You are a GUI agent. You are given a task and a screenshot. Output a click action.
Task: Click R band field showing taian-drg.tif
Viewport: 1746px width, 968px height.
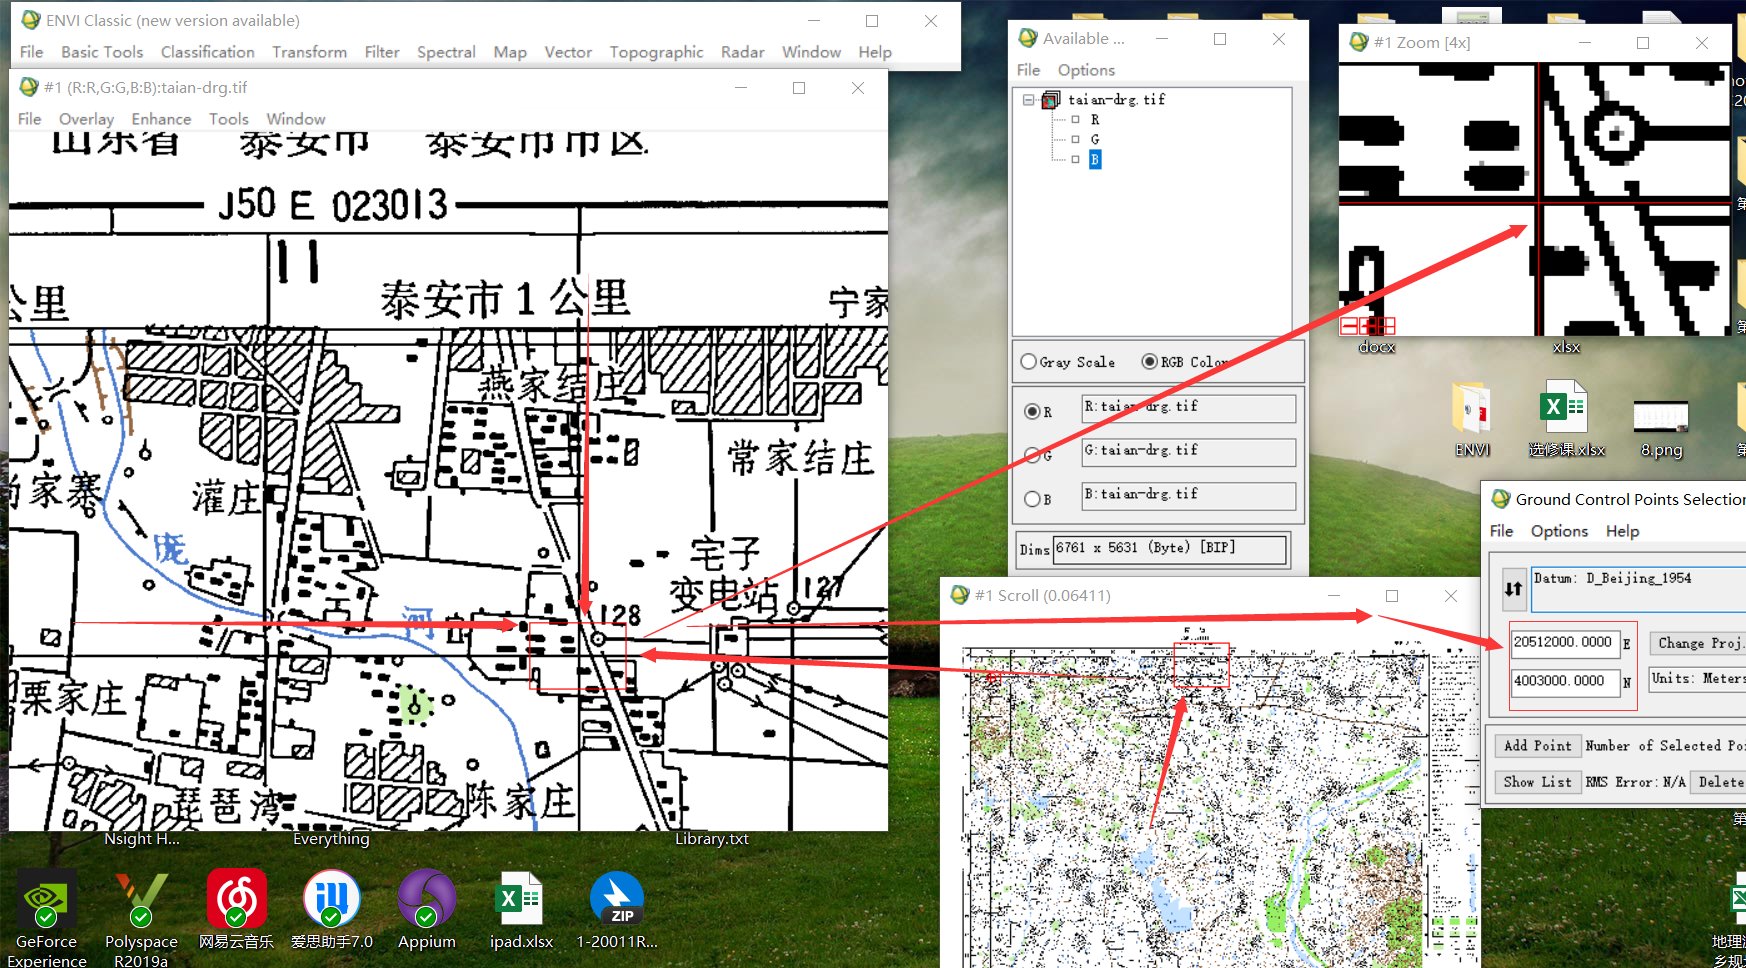click(1189, 408)
